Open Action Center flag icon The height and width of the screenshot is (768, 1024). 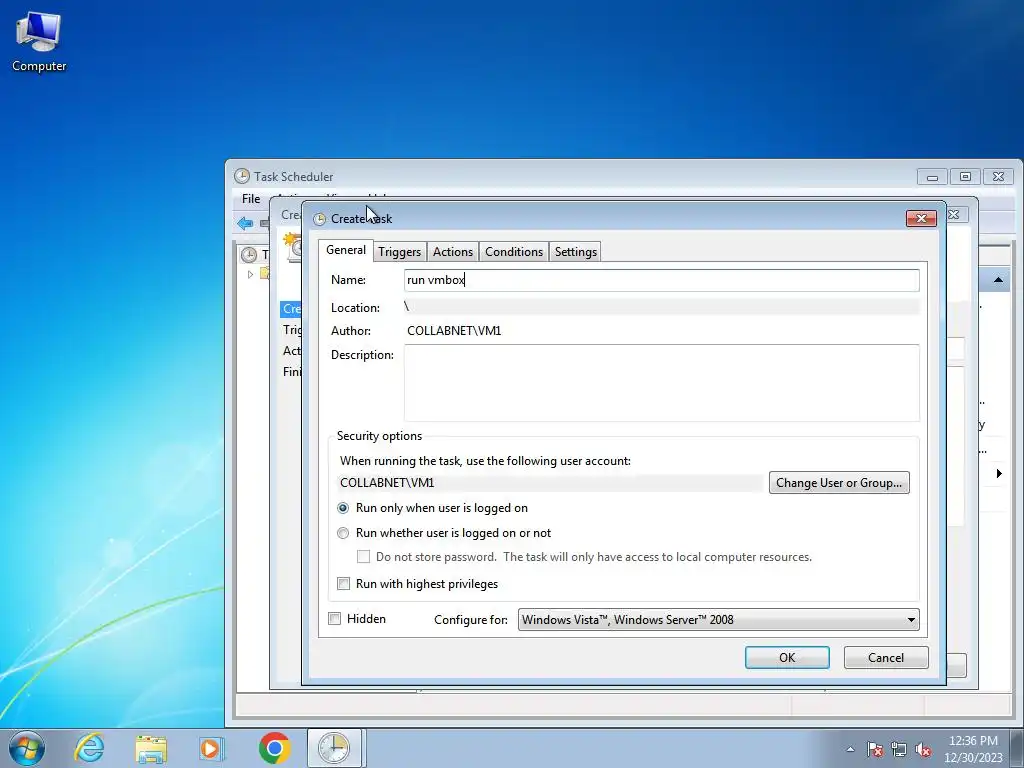[875, 749]
